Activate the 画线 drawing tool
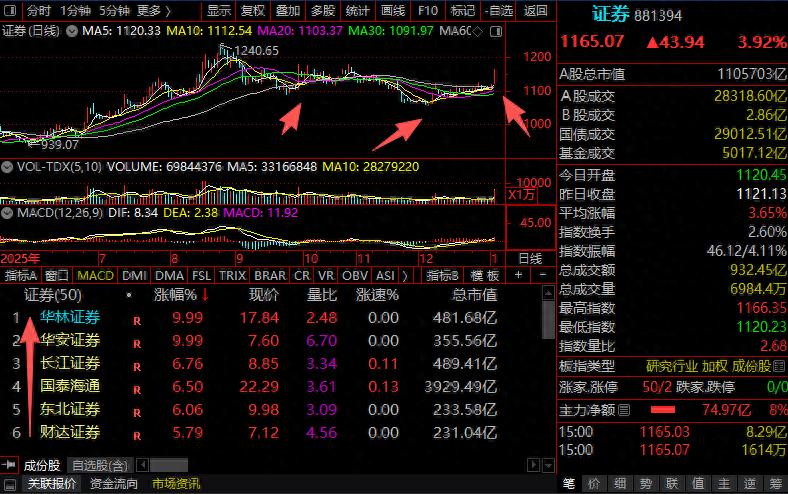 tap(392, 11)
